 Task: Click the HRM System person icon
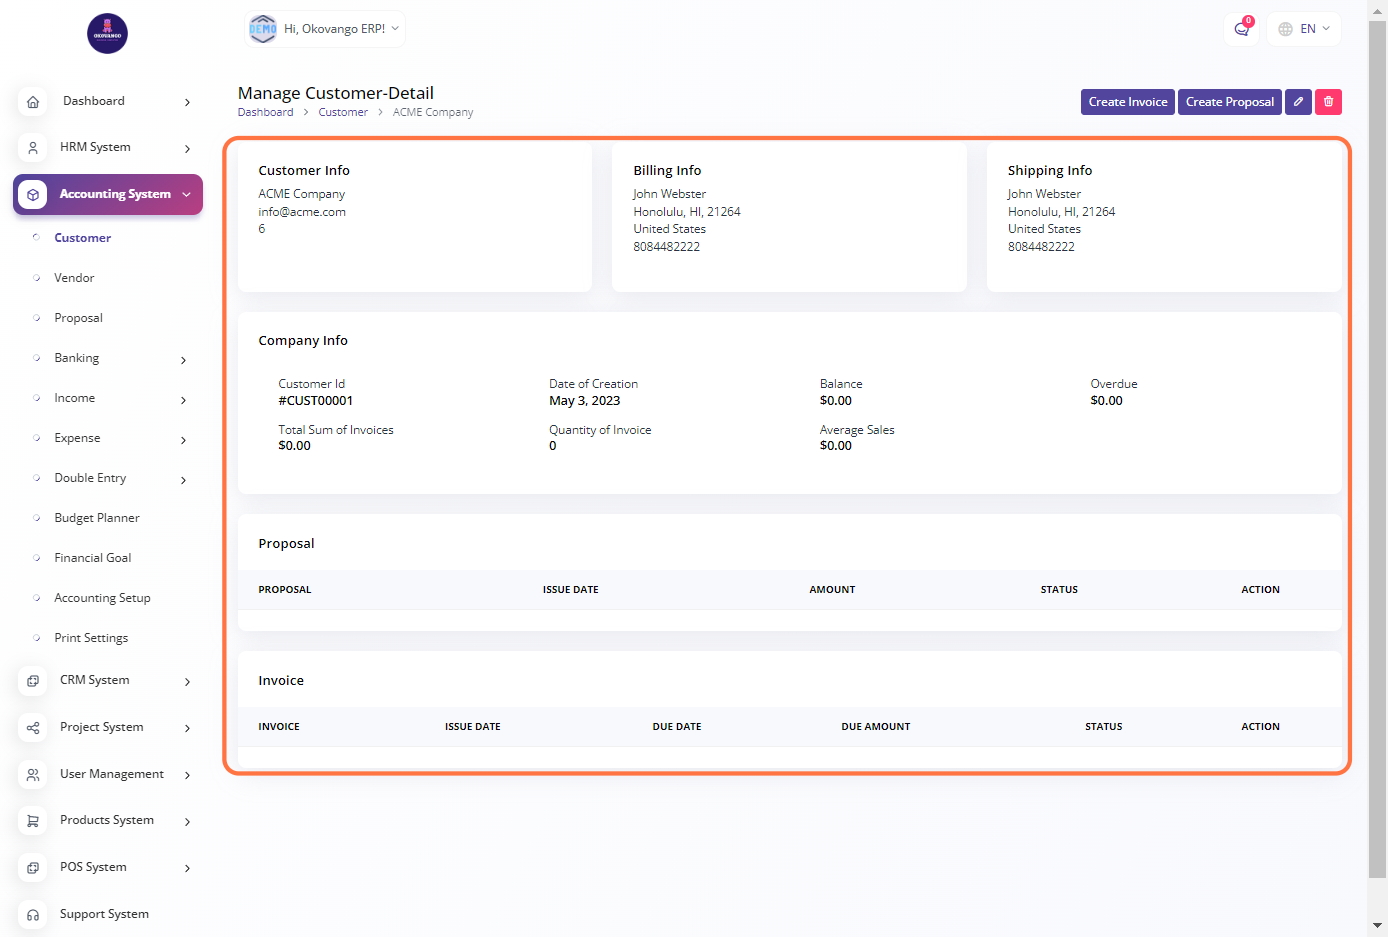pyautogui.click(x=33, y=148)
